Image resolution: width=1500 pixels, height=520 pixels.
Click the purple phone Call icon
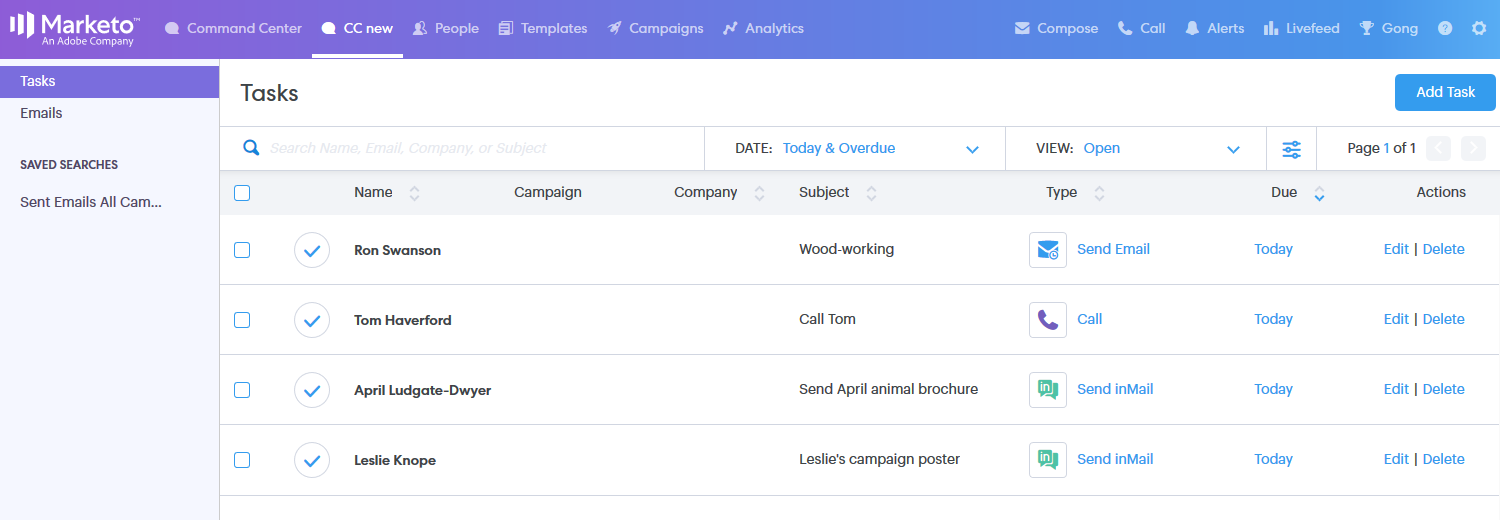[1047, 320]
